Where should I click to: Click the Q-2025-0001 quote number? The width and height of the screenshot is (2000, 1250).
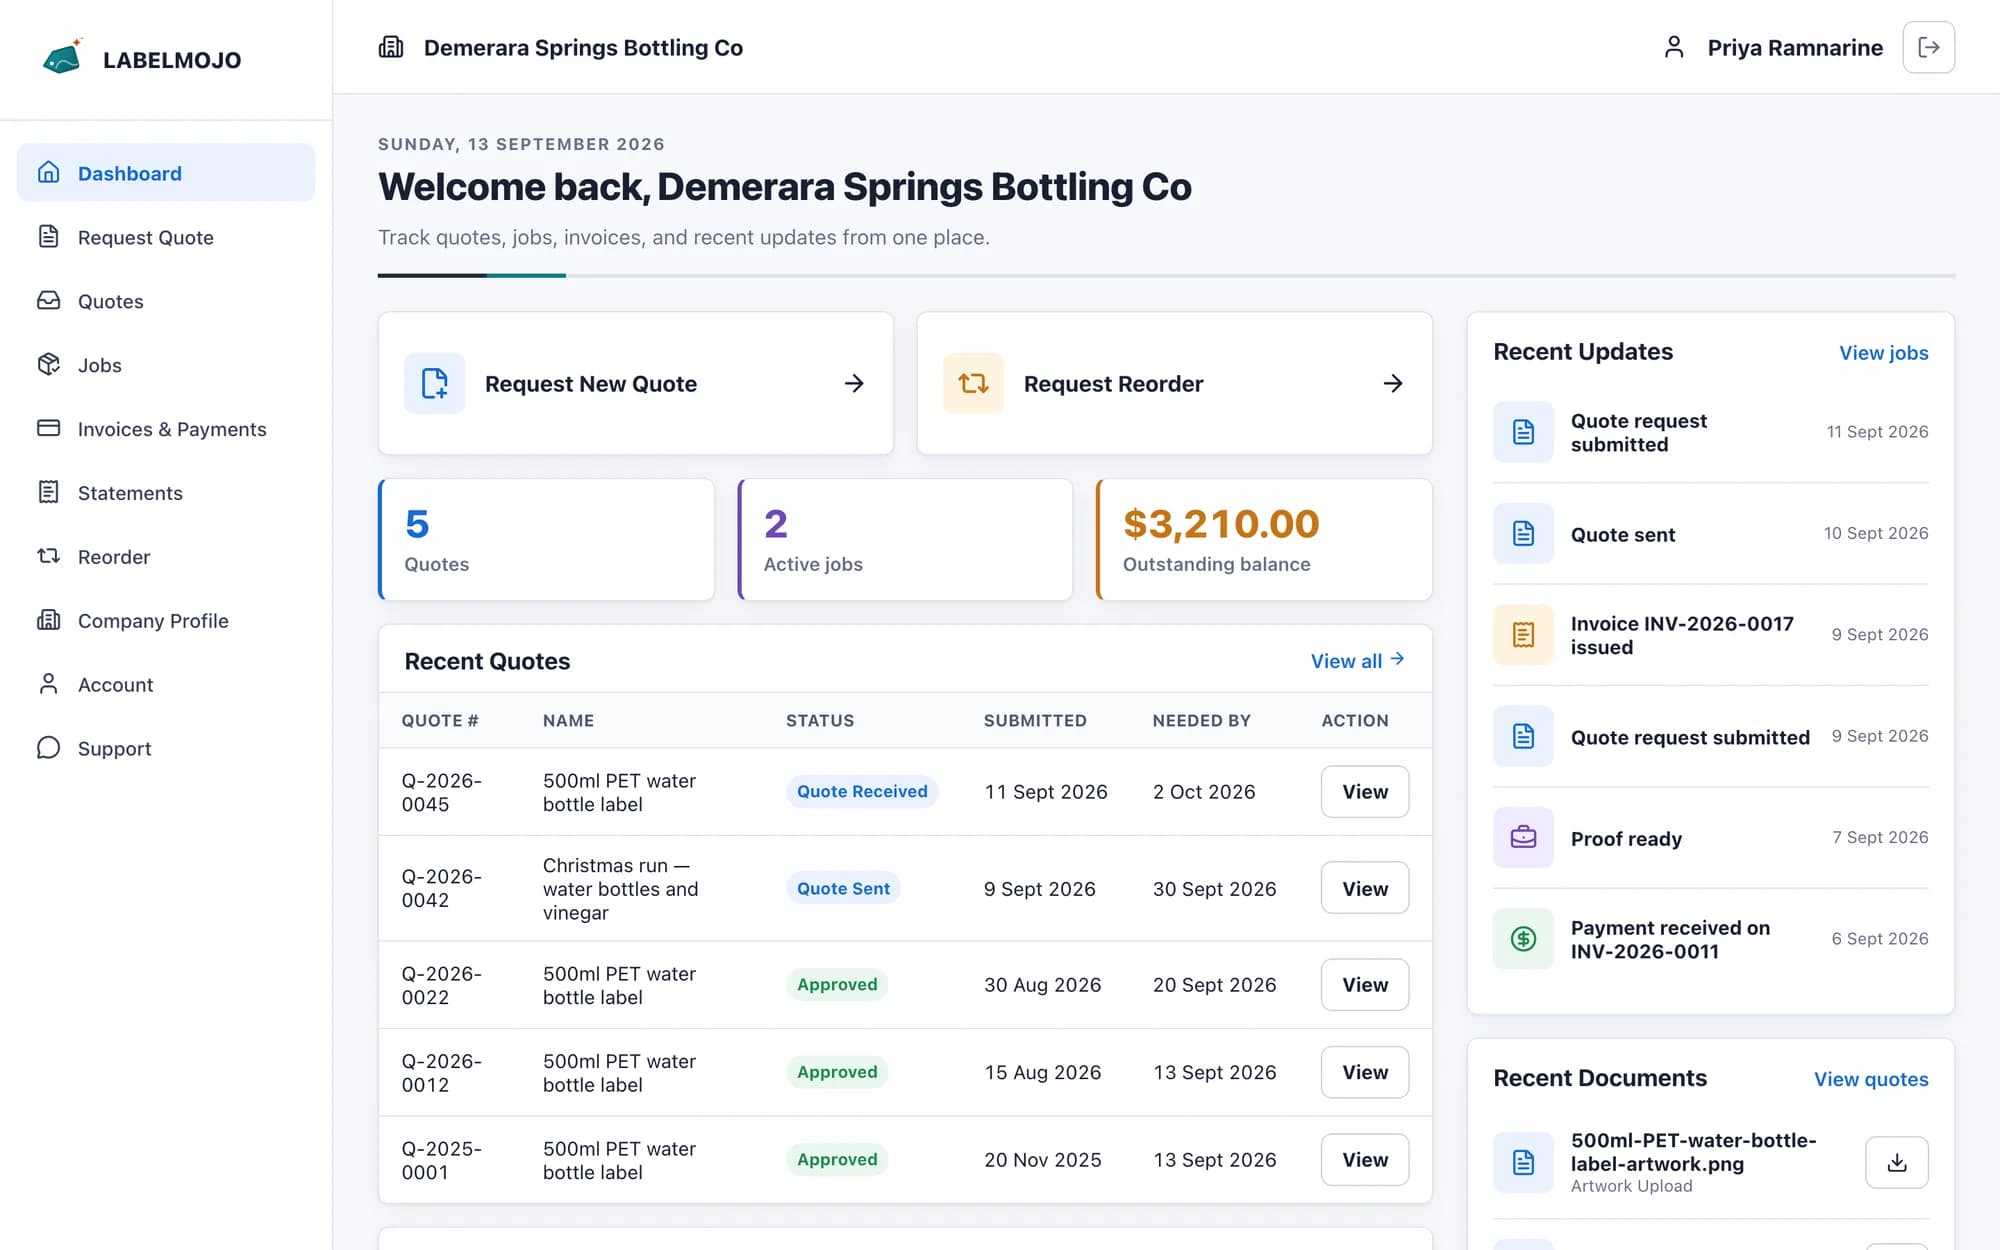tap(441, 1160)
